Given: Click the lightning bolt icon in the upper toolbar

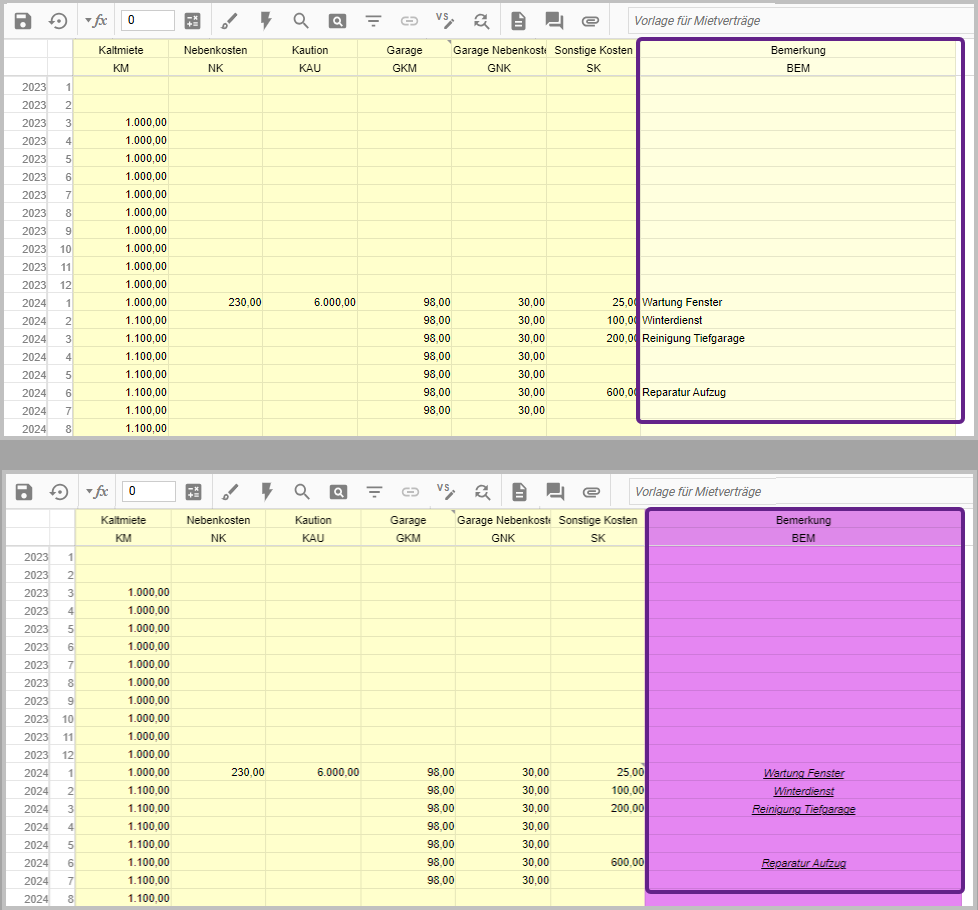Looking at the screenshot, I should click(x=266, y=20).
